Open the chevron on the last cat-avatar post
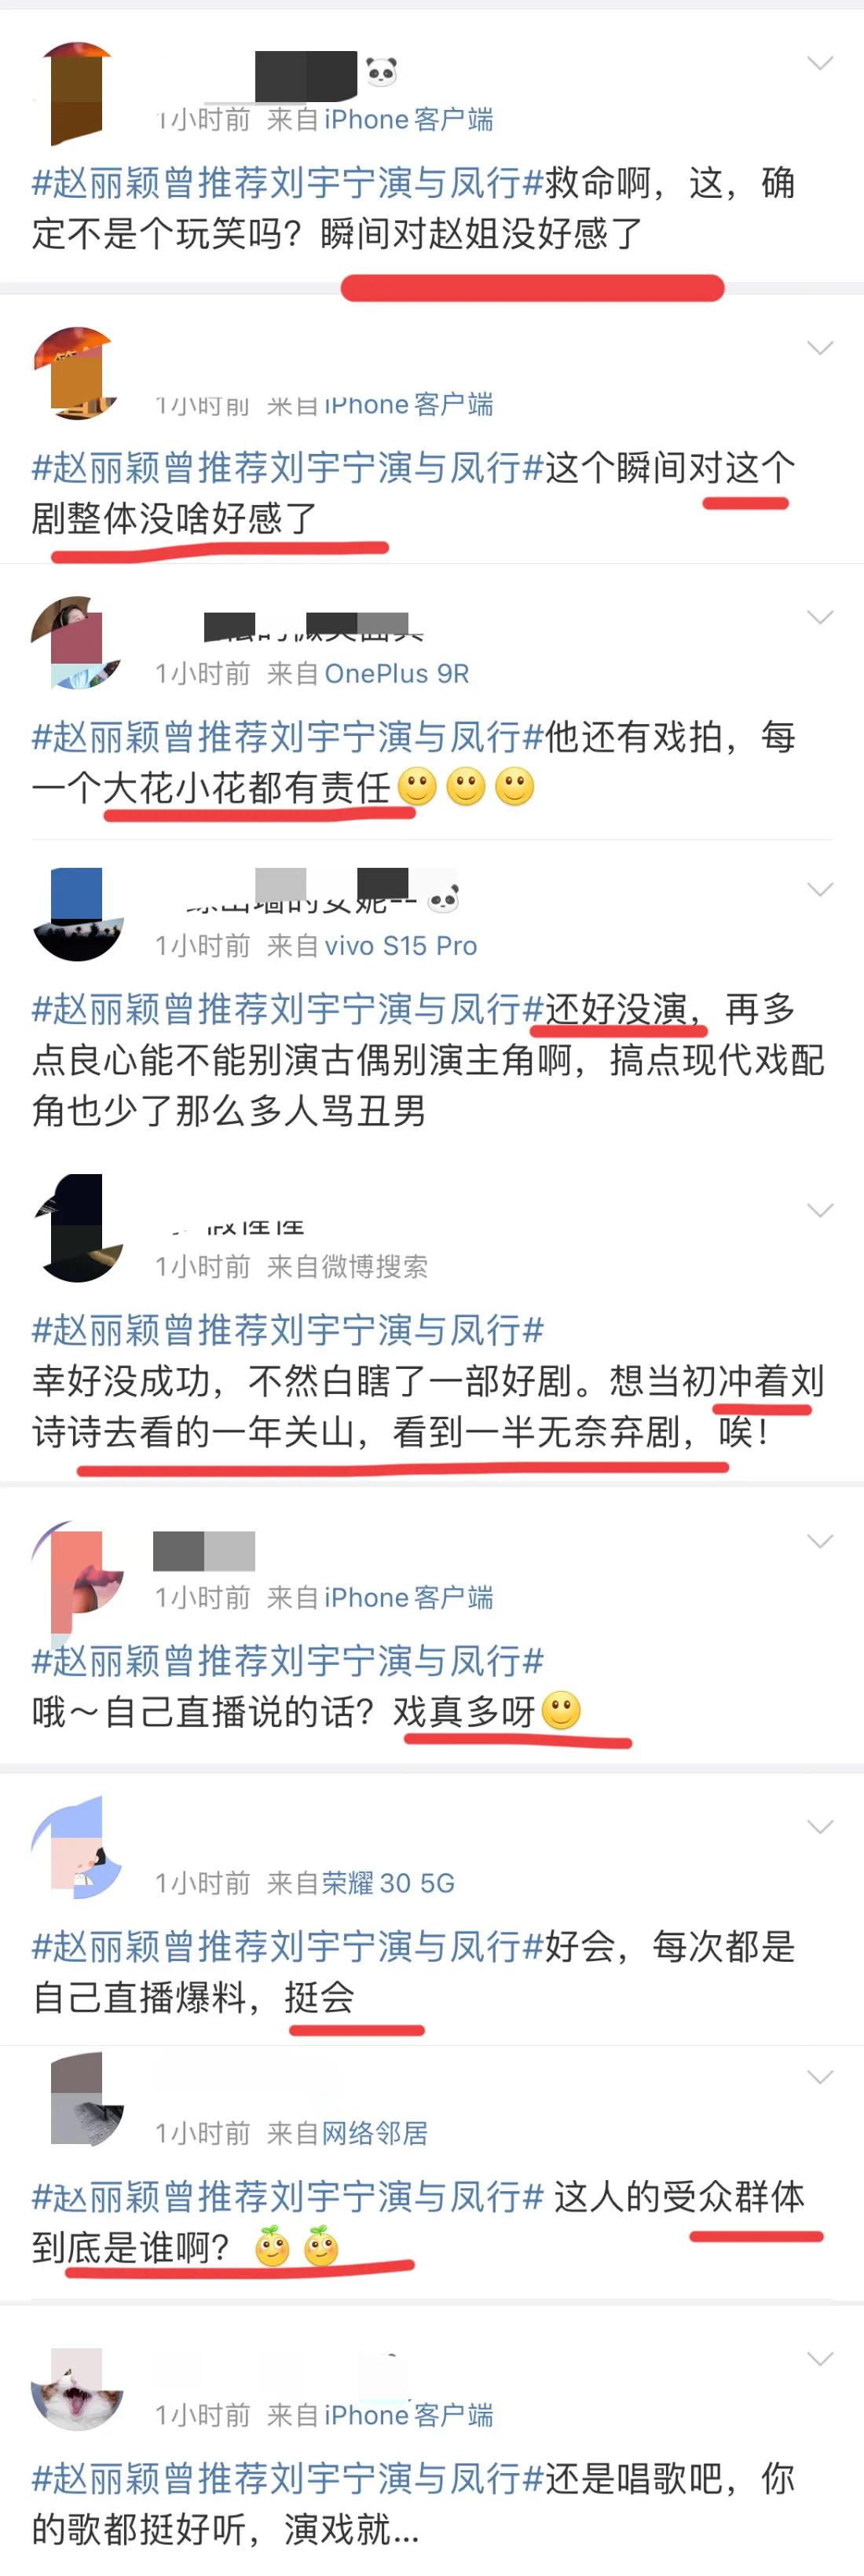 pyautogui.click(x=820, y=2359)
